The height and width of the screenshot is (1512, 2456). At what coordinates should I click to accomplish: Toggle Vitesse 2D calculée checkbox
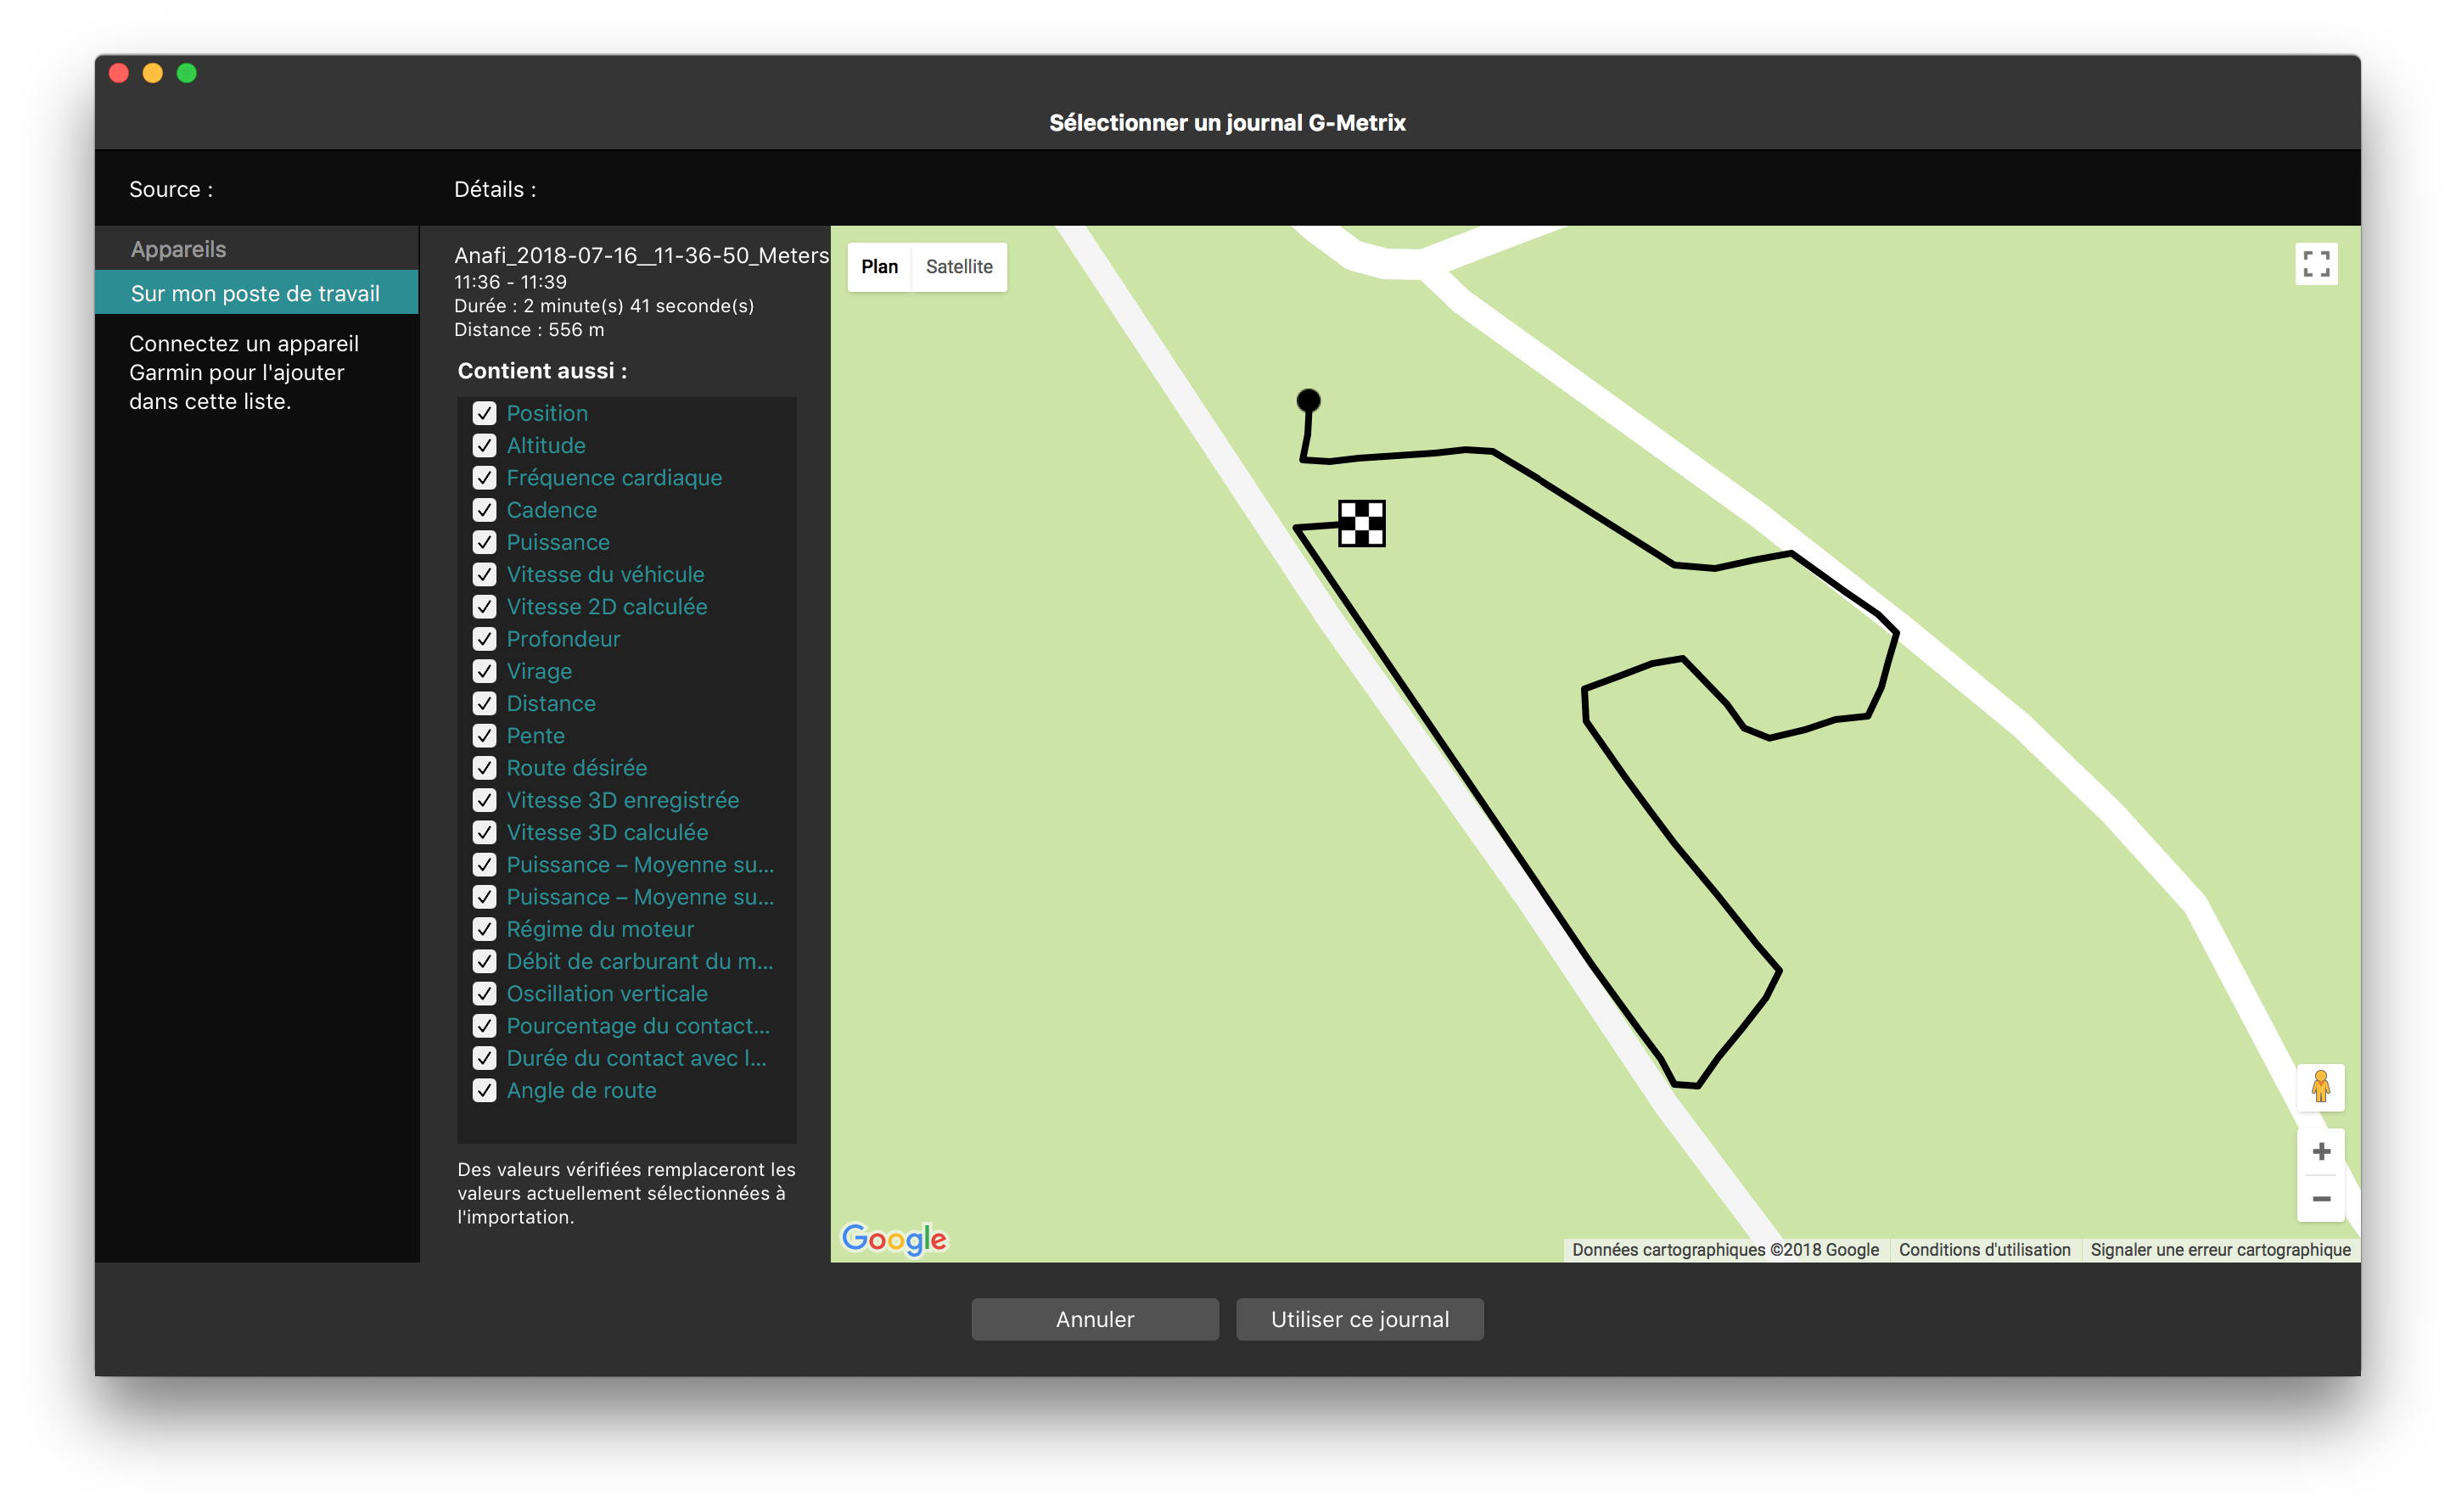484,607
